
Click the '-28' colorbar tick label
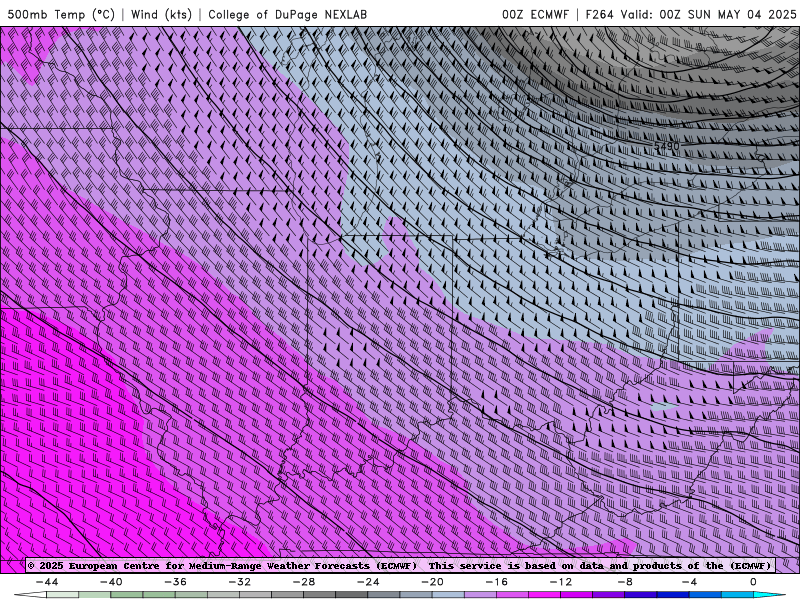click(x=304, y=582)
